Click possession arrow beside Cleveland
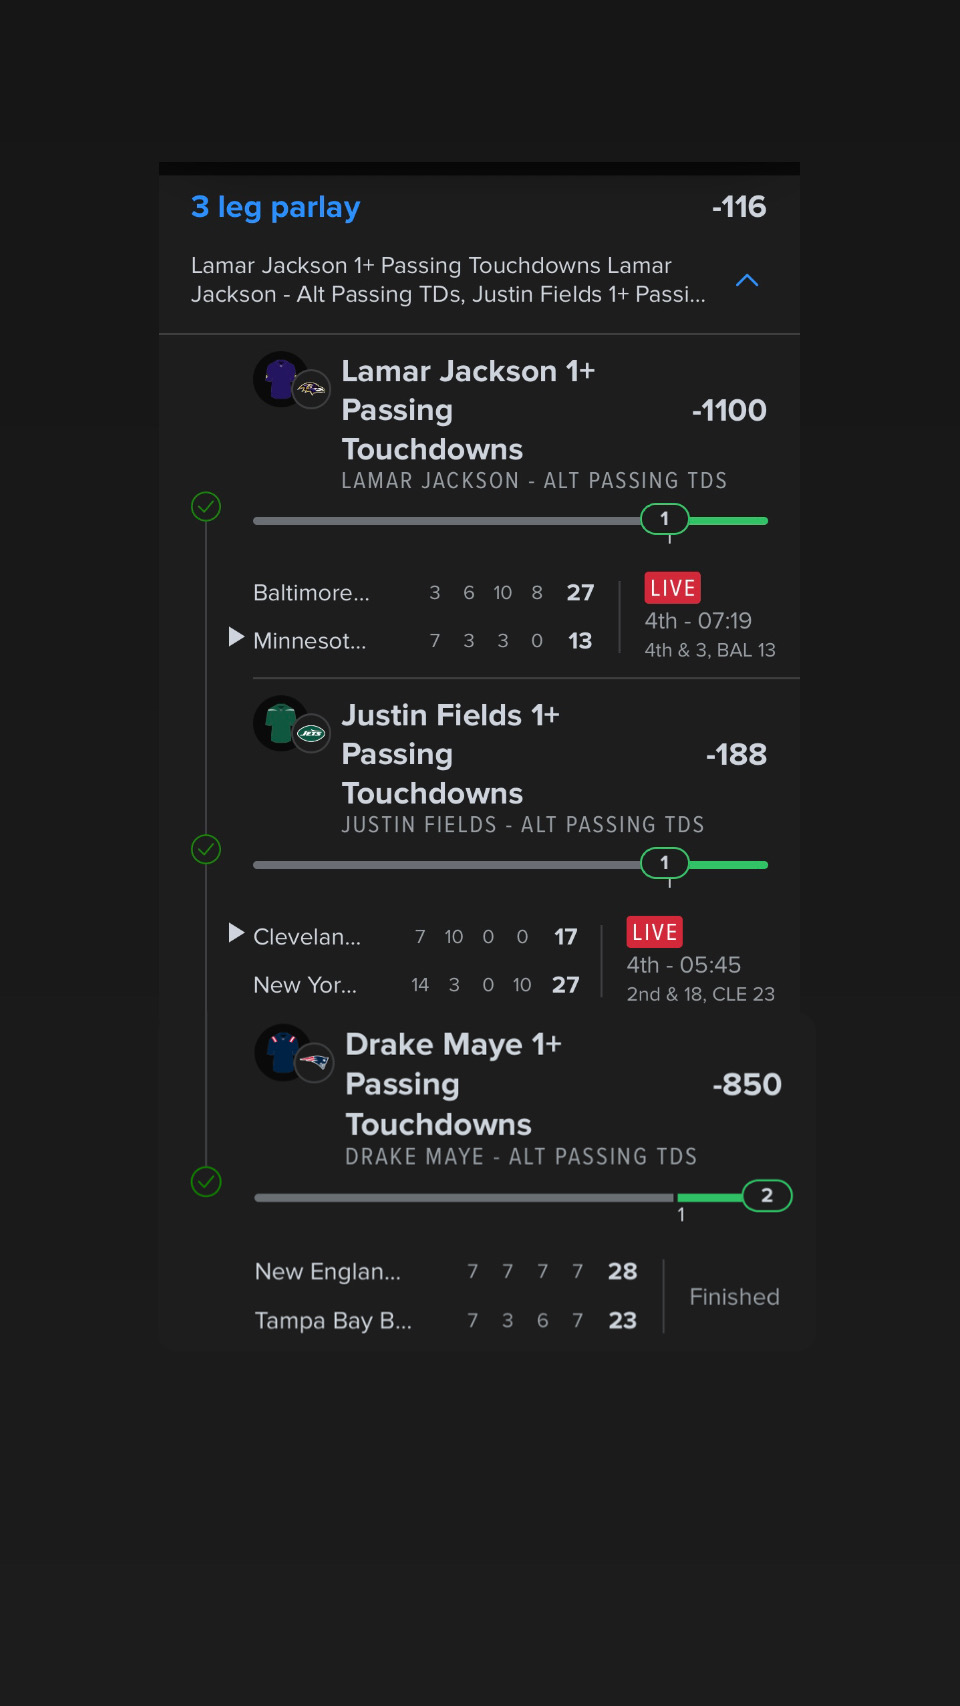This screenshot has height=1706, width=960. [x=236, y=933]
